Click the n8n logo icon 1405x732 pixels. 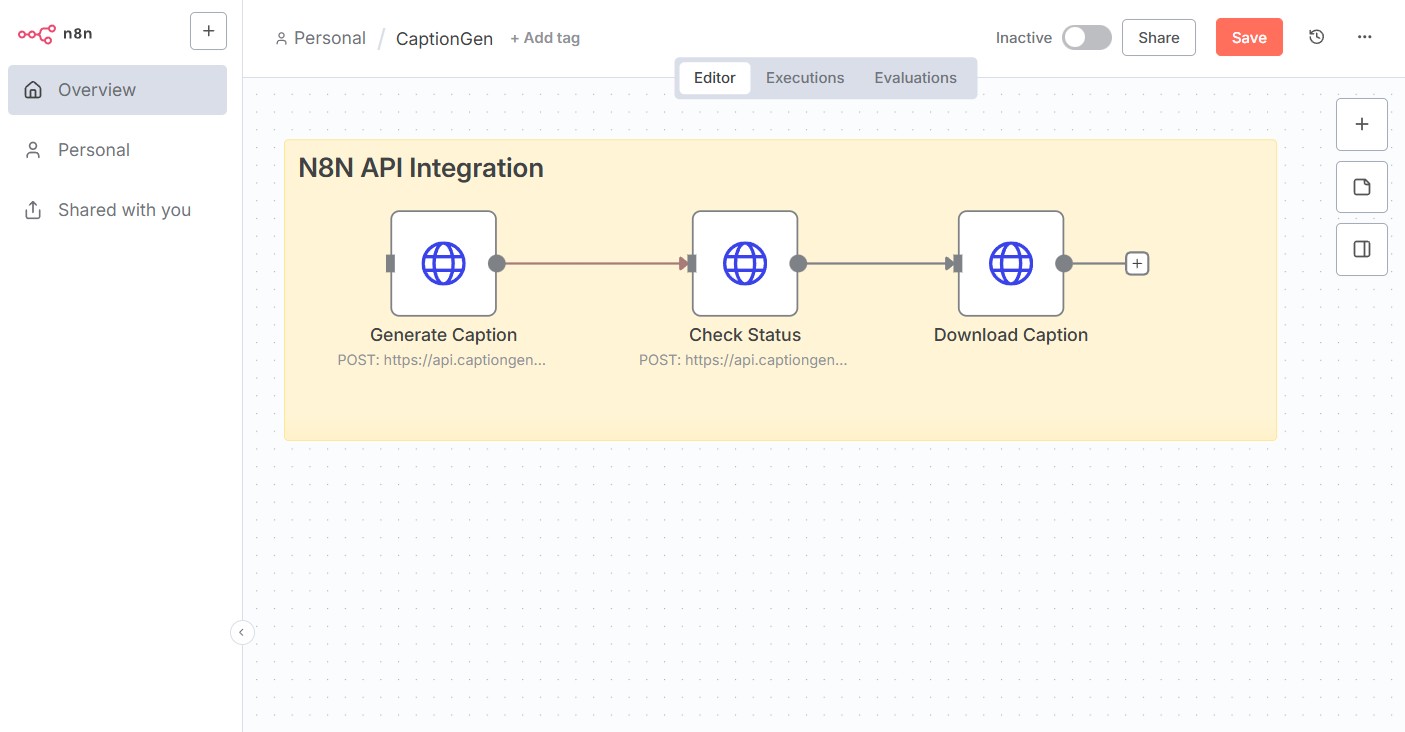pos(37,34)
